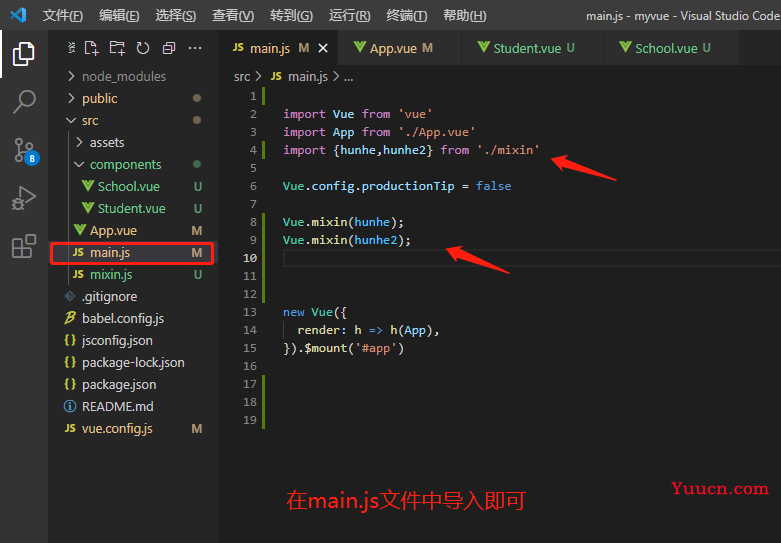The height and width of the screenshot is (543, 781).
Task: Click the Babel icon beside babel.config.js
Action: point(70,318)
